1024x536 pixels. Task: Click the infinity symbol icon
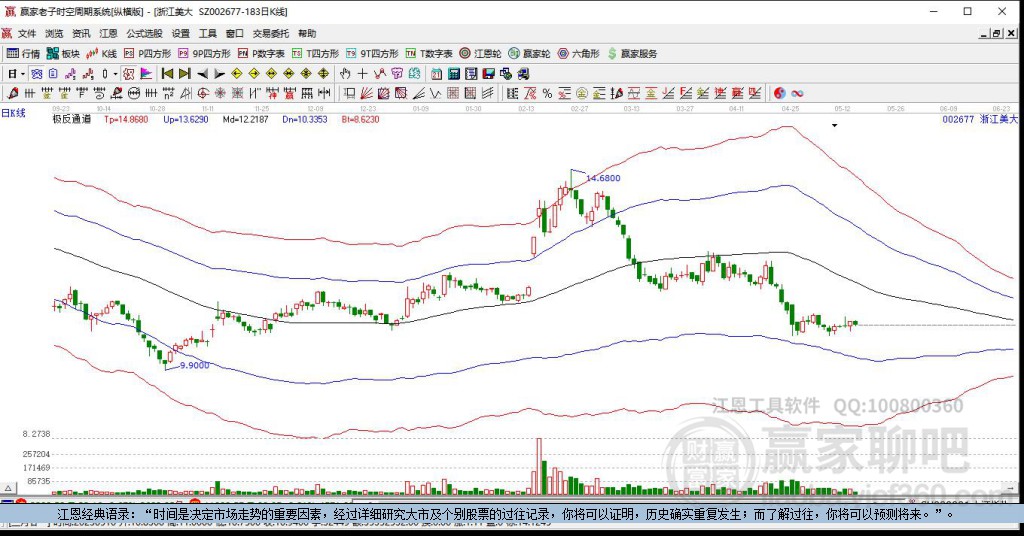[797, 93]
